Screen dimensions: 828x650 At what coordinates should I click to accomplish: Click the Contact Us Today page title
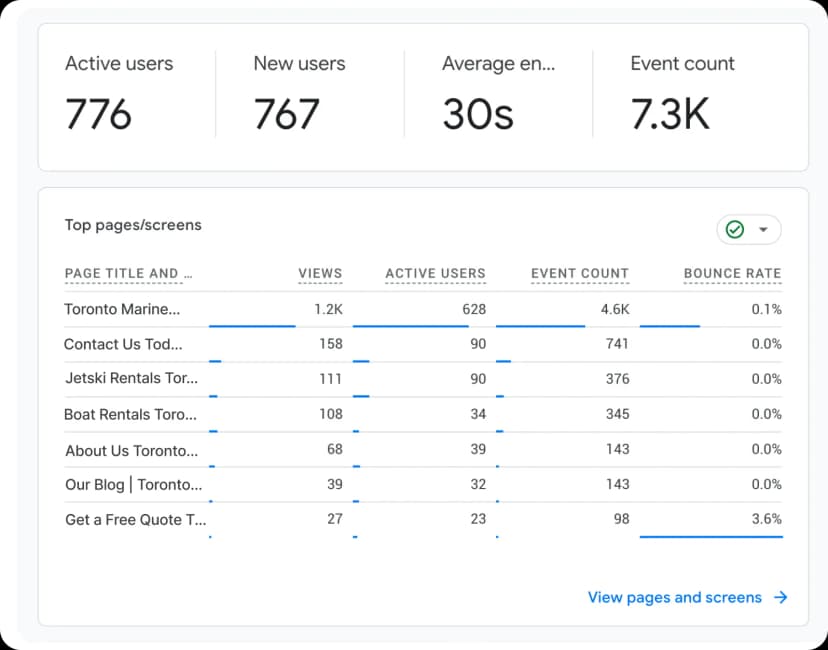coord(122,344)
